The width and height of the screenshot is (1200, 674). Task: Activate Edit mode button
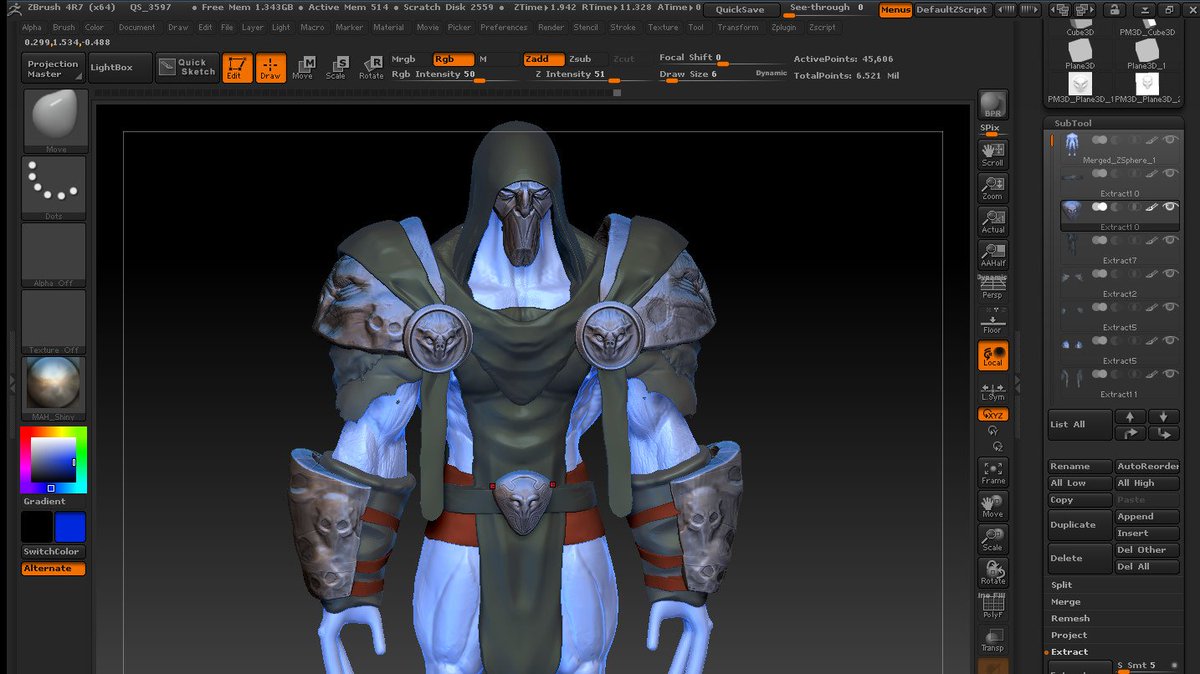[237, 67]
